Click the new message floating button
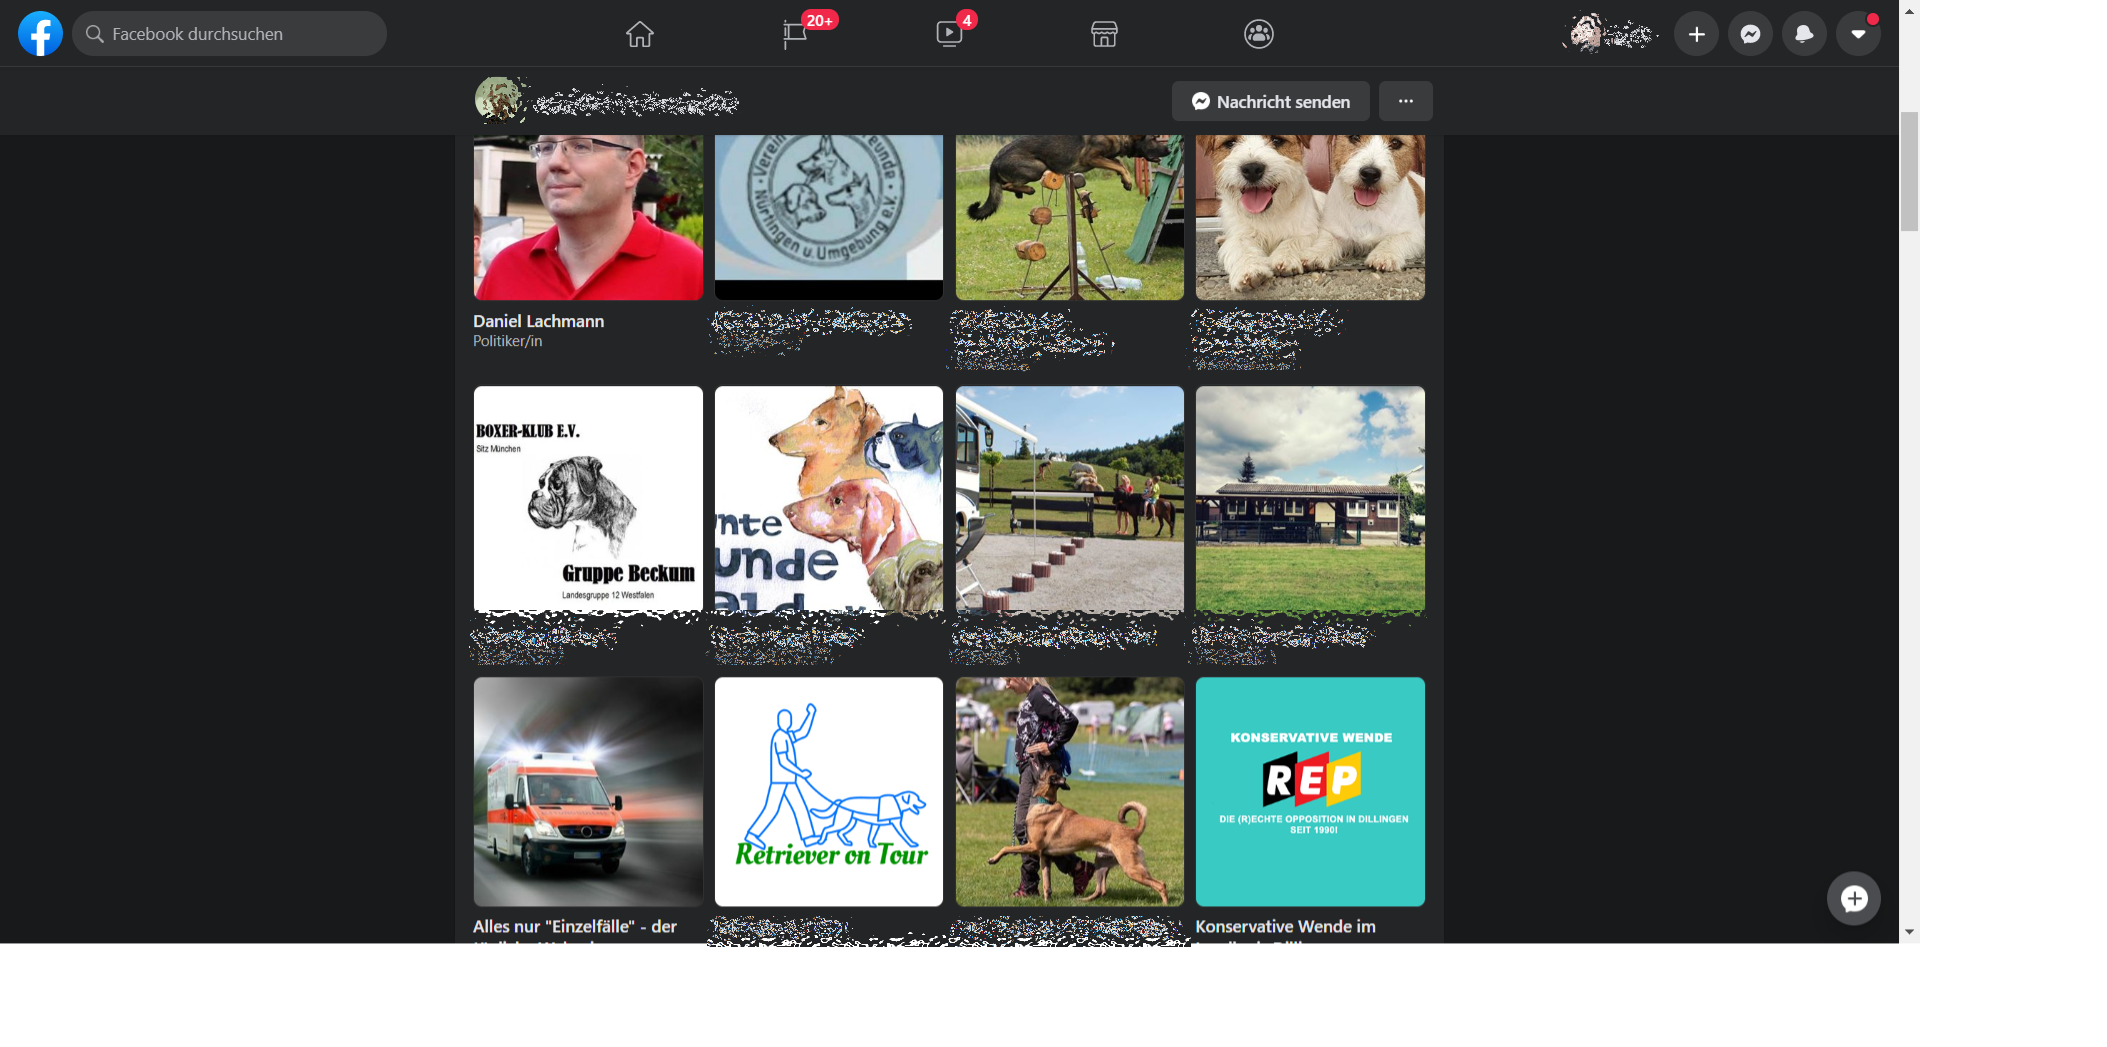The height and width of the screenshot is (1047, 2107). click(x=1854, y=898)
